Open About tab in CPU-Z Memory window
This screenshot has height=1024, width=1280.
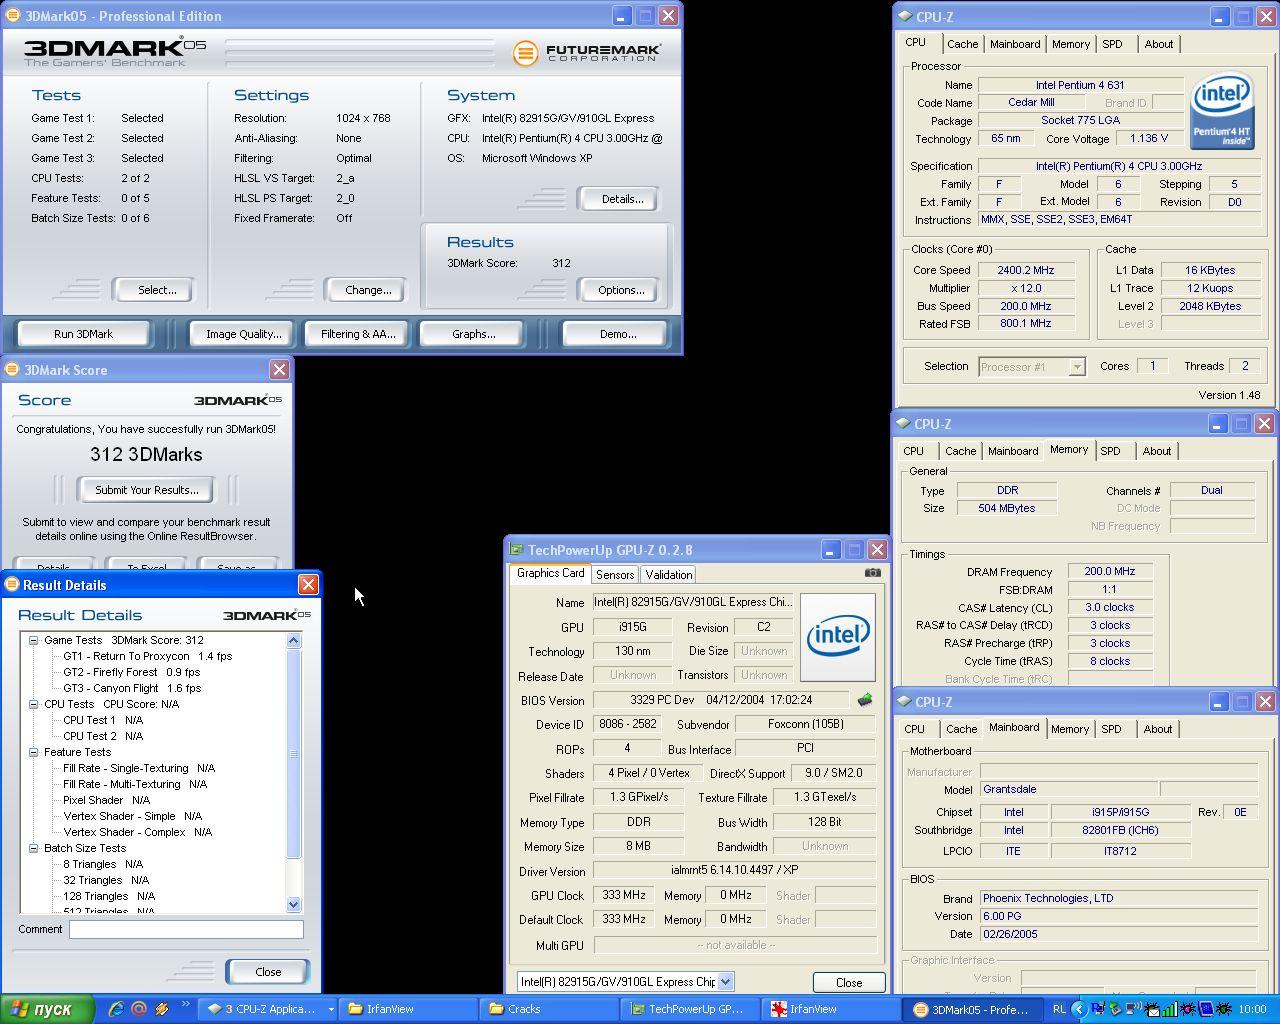[x=1157, y=451]
